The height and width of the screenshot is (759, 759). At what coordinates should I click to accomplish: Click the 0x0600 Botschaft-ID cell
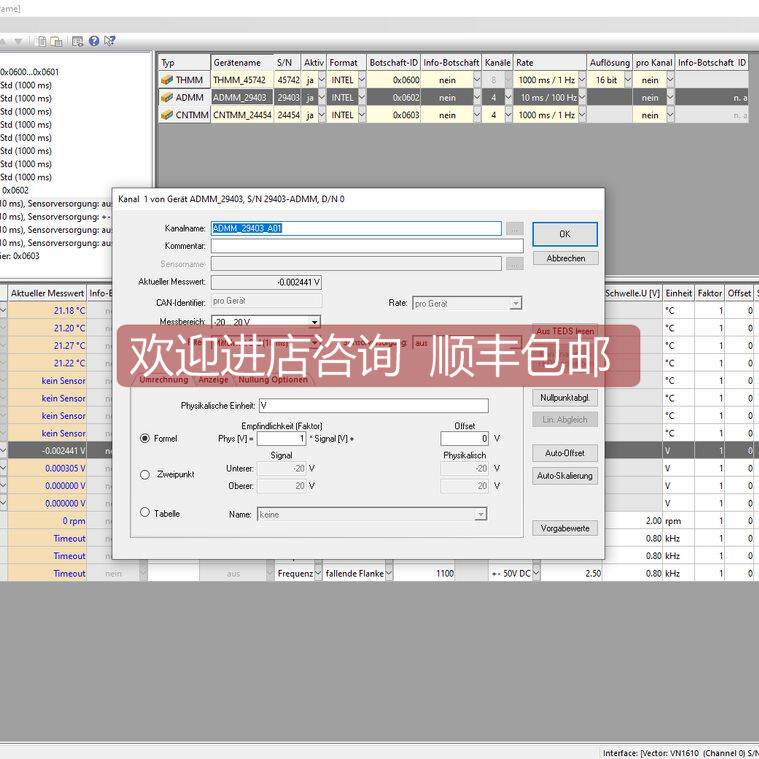pyautogui.click(x=394, y=80)
